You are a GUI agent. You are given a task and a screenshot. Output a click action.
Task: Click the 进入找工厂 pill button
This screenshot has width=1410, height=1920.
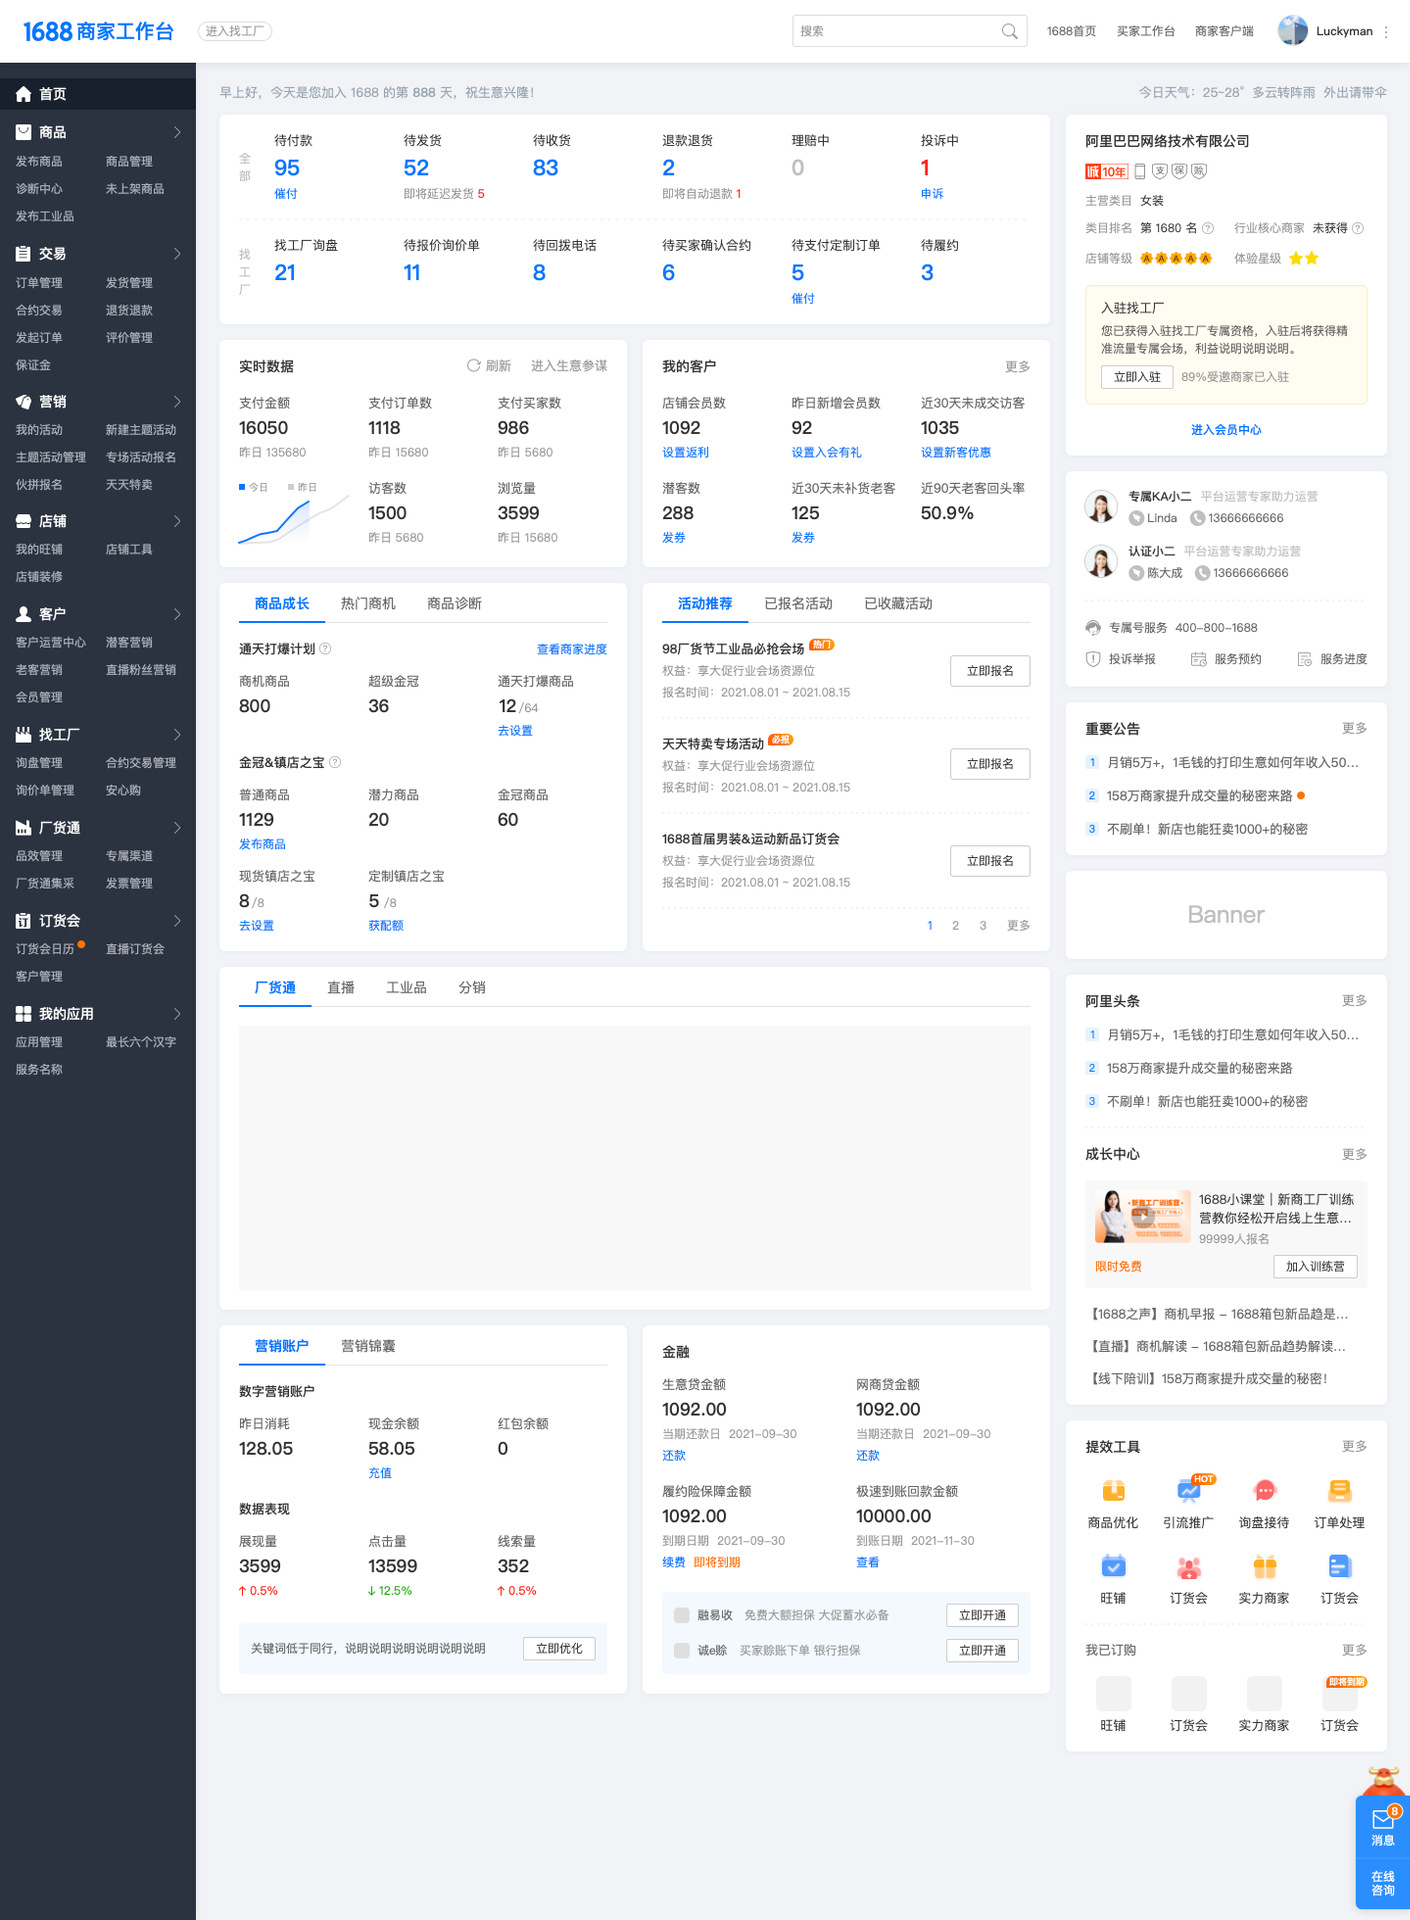[235, 31]
